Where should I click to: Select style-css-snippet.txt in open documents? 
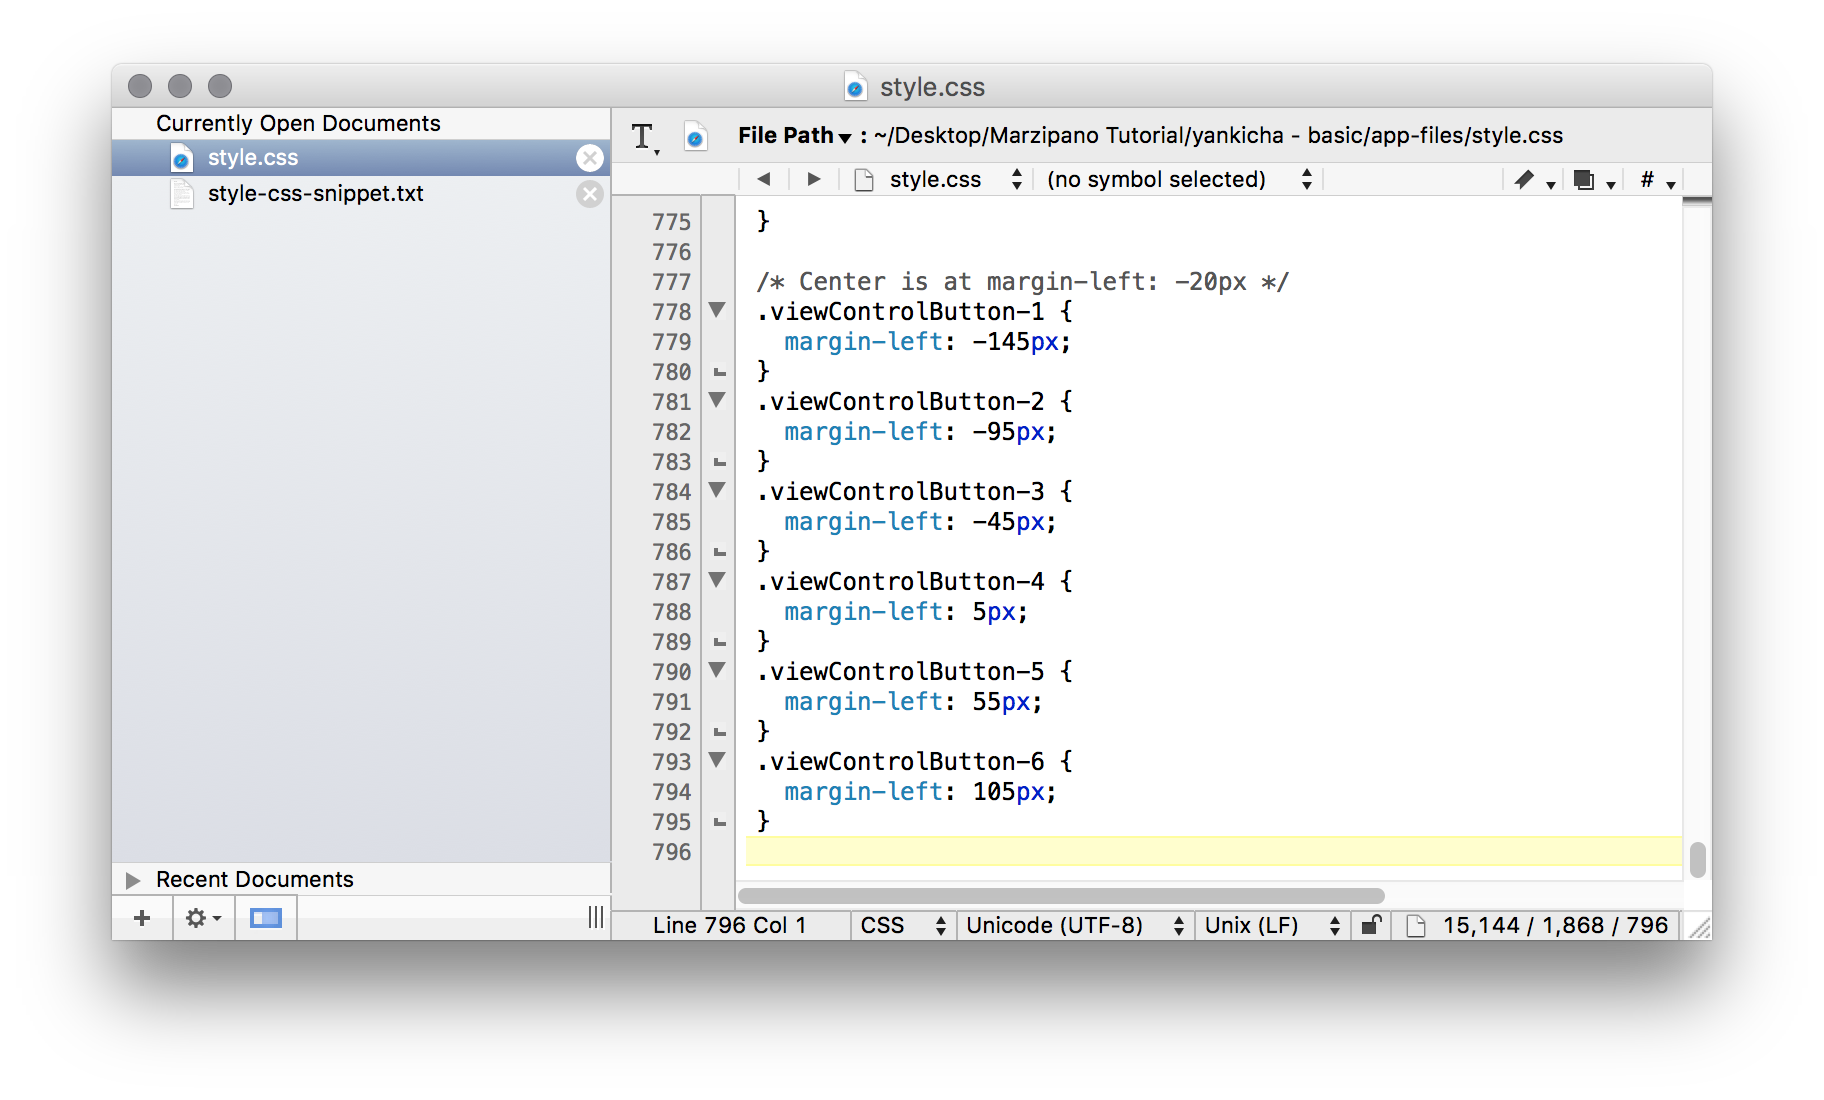point(361,194)
